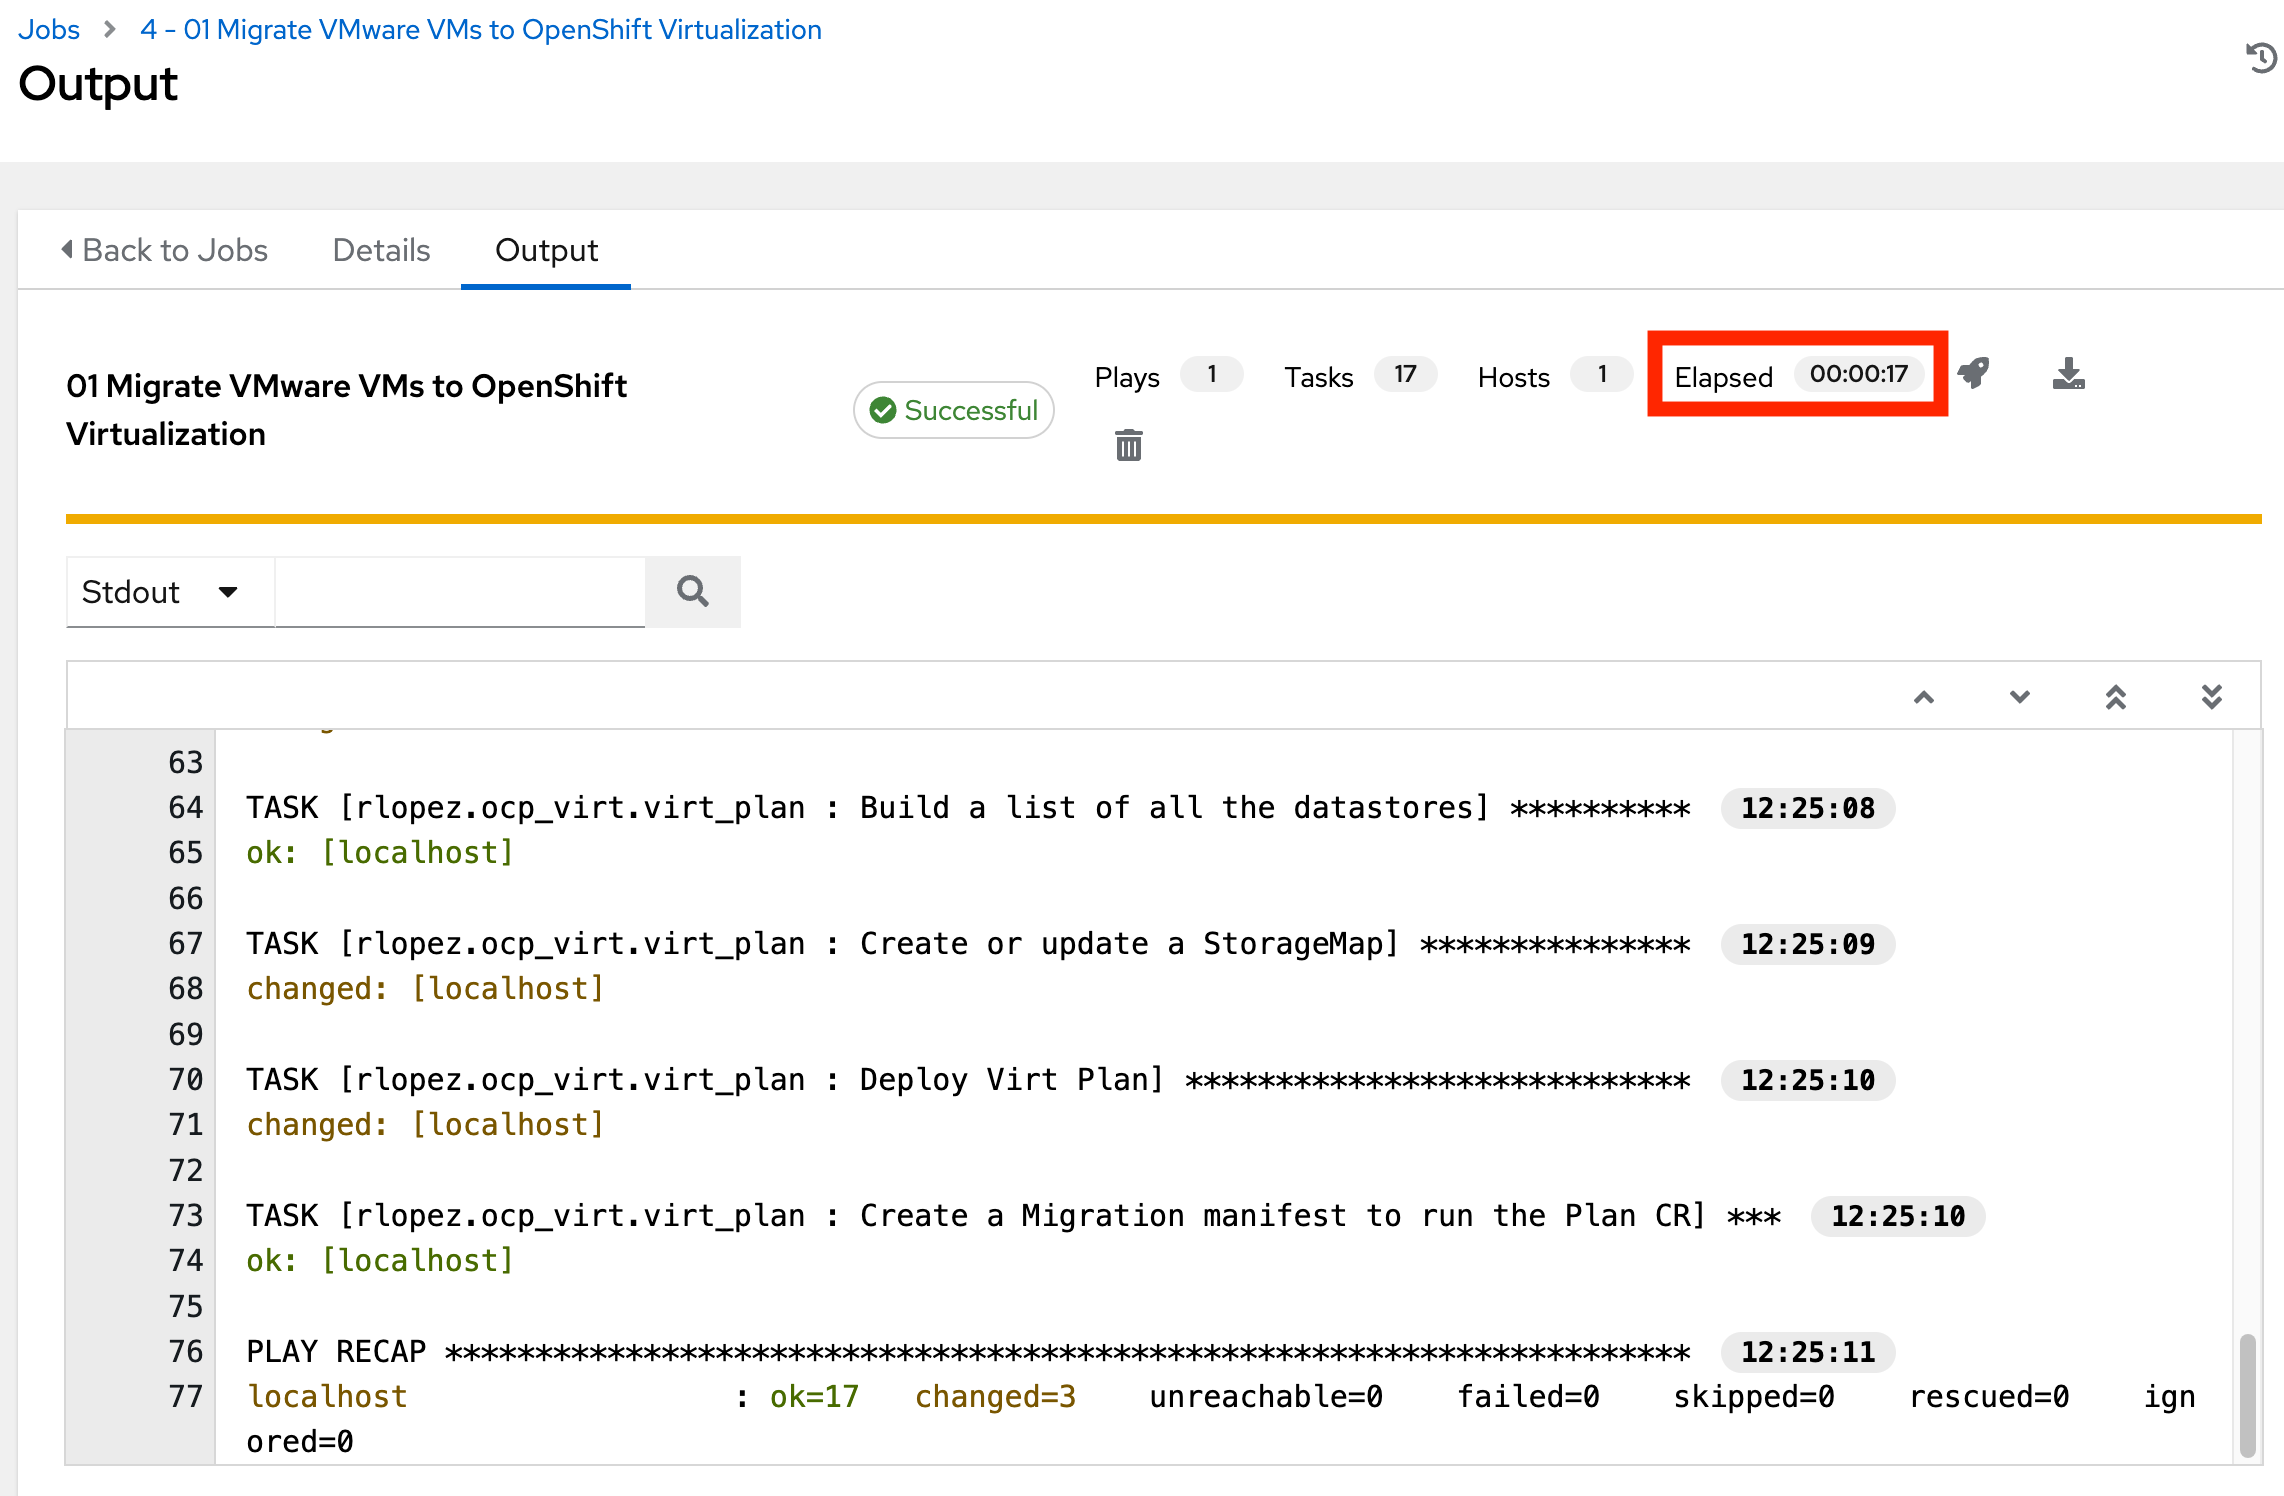Click the 'ok: [localhost]' result on line 74
Screen dimensions: 2284x1496
(380, 1261)
